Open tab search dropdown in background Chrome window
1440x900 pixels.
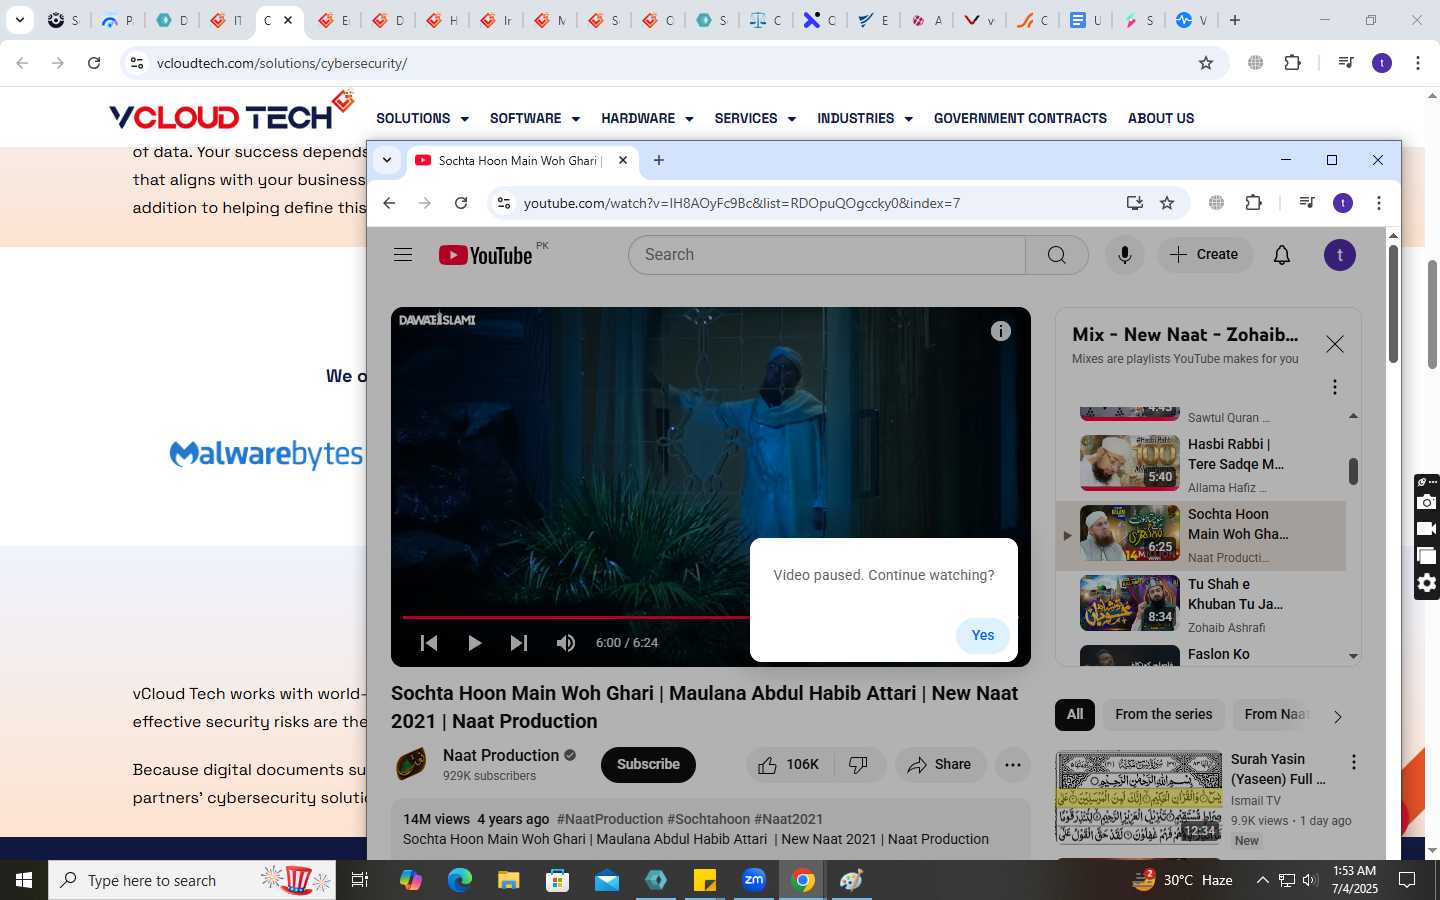coord(19,20)
